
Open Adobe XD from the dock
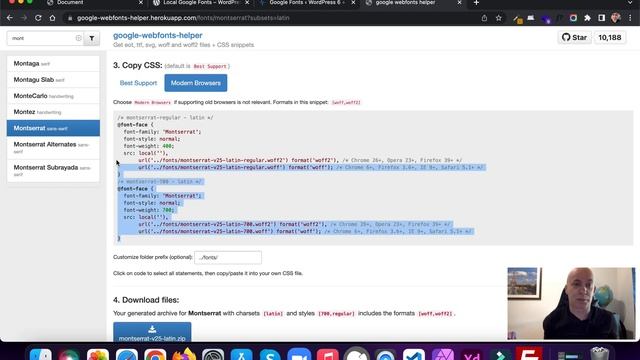[x=471, y=354]
